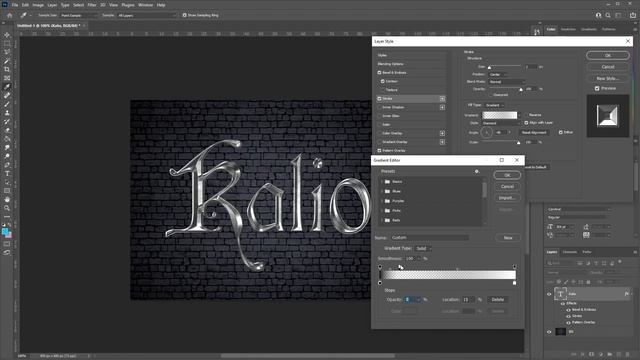This screenshot has height=360, width=640.
Task: Add another Color Overlay with plus icon
Action: [442, 133]
